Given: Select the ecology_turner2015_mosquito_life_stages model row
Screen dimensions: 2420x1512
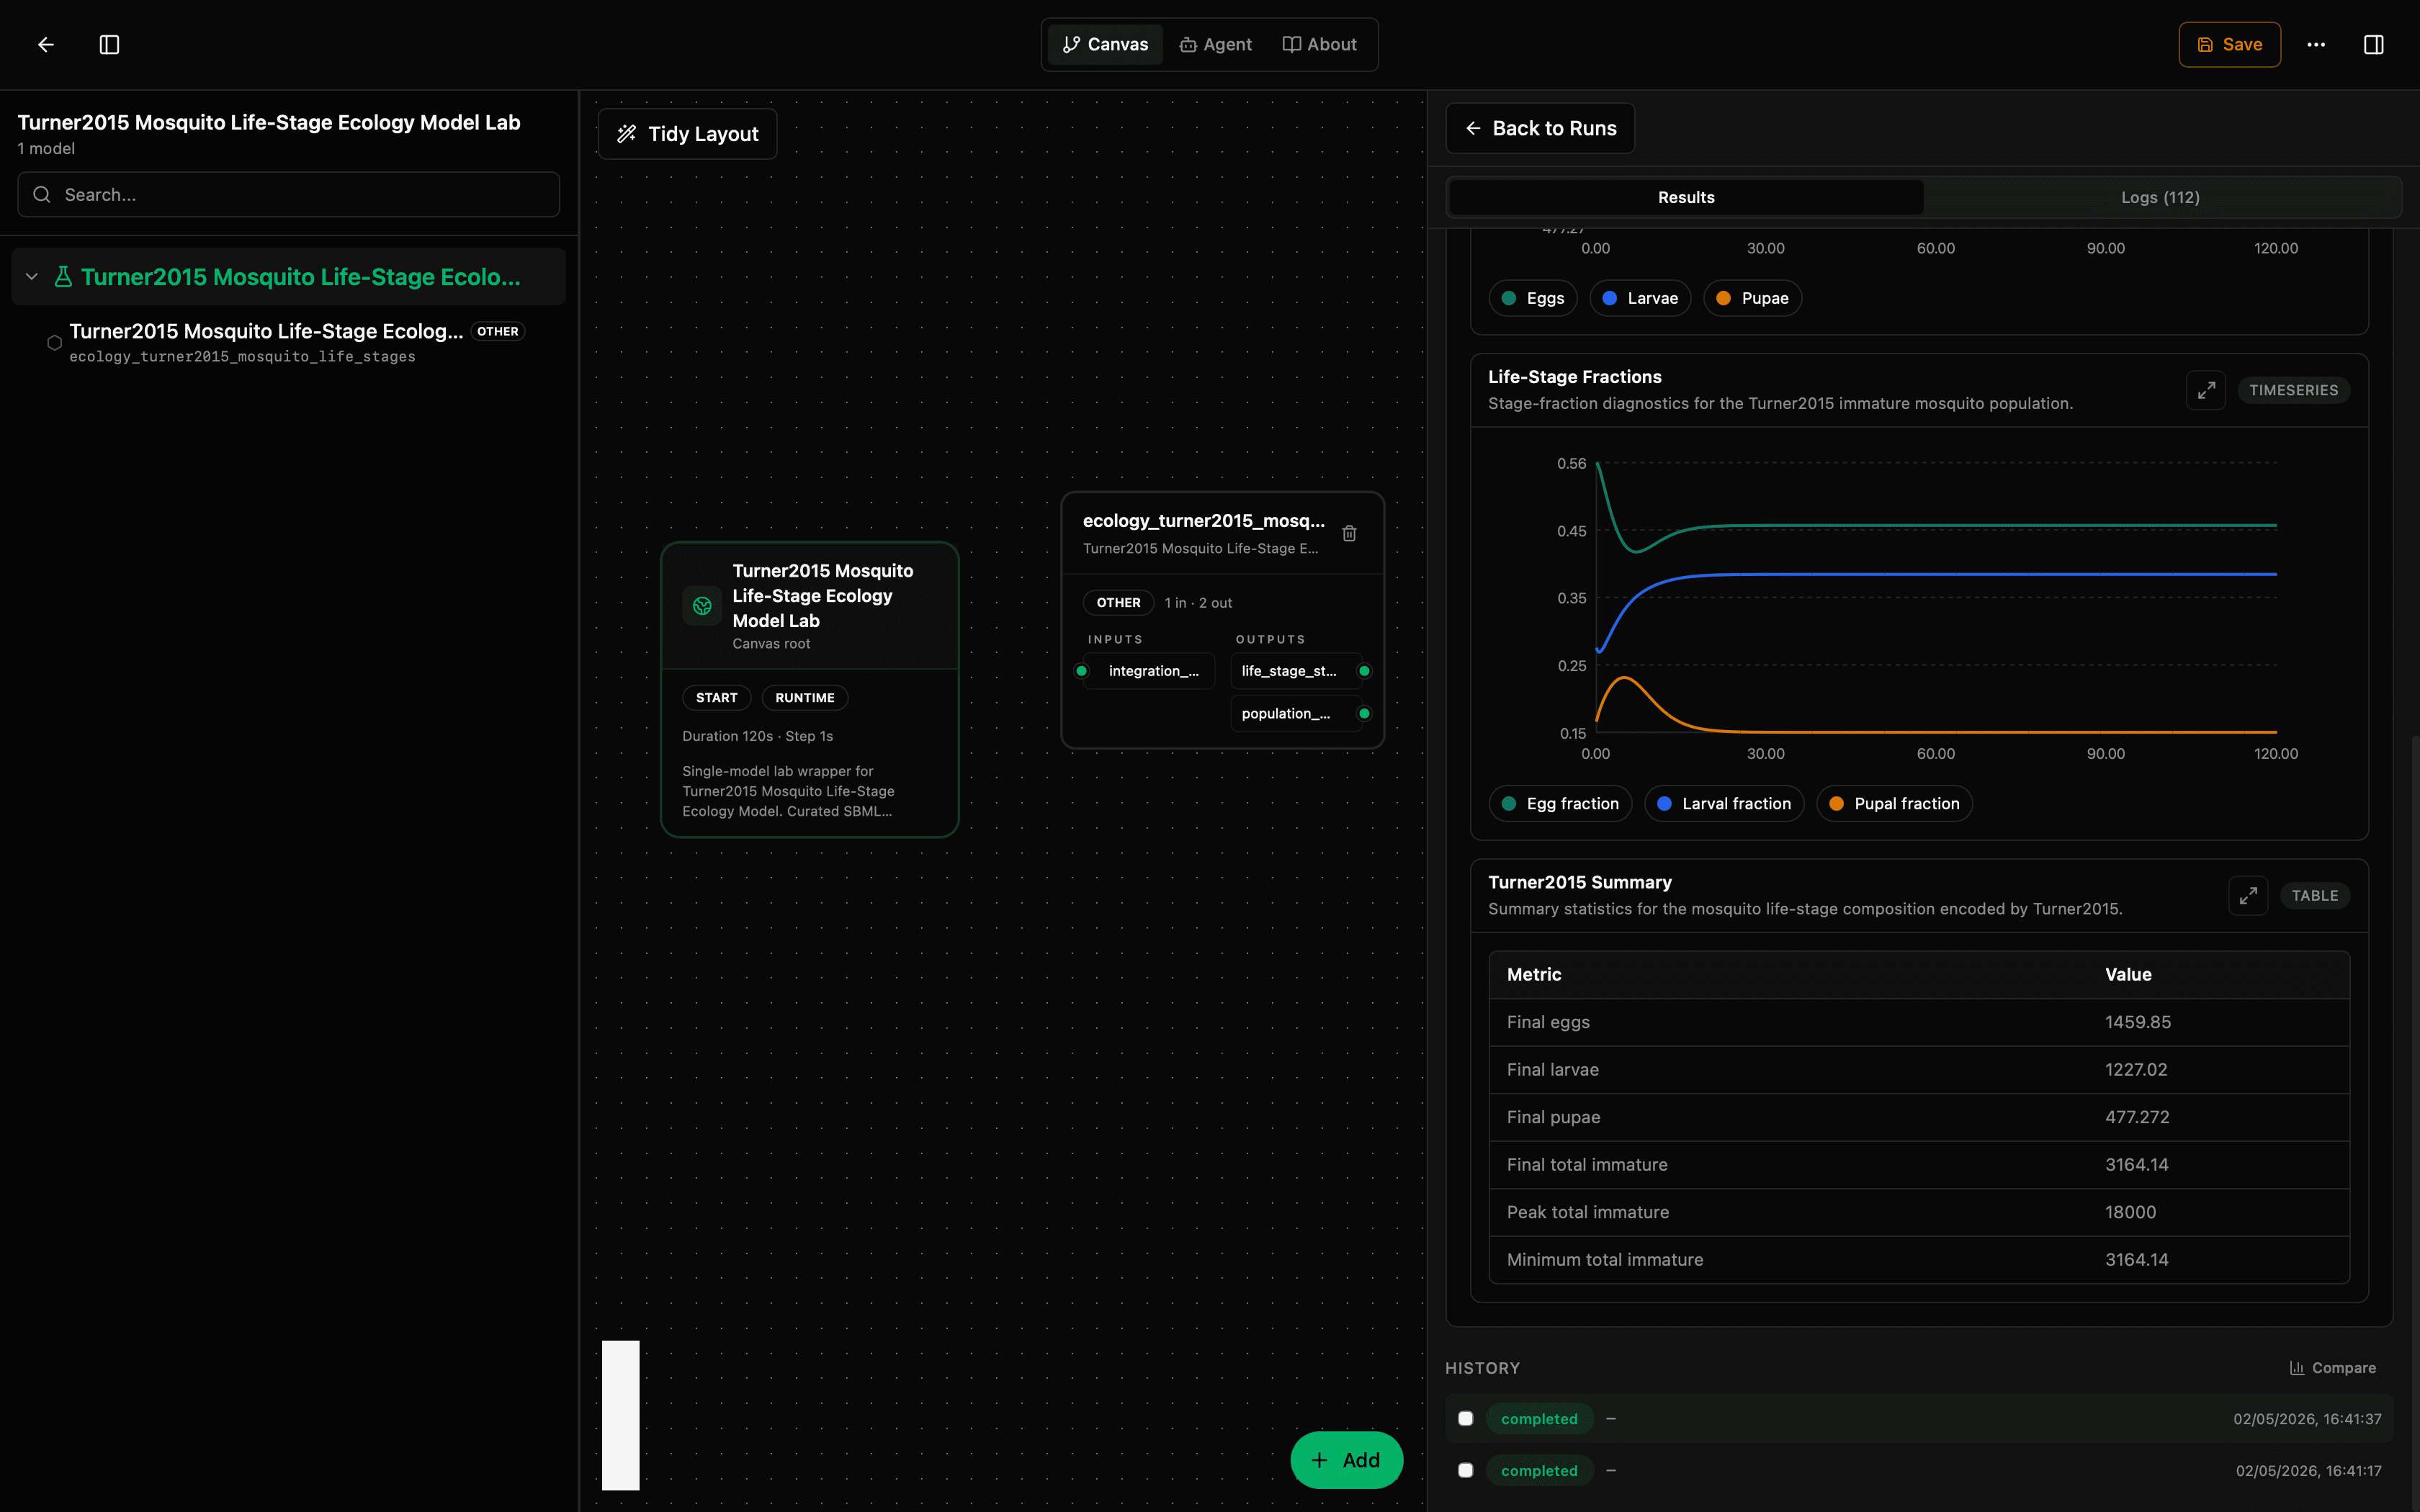Looking at the screenshot, I should click(x=288, y=342).
